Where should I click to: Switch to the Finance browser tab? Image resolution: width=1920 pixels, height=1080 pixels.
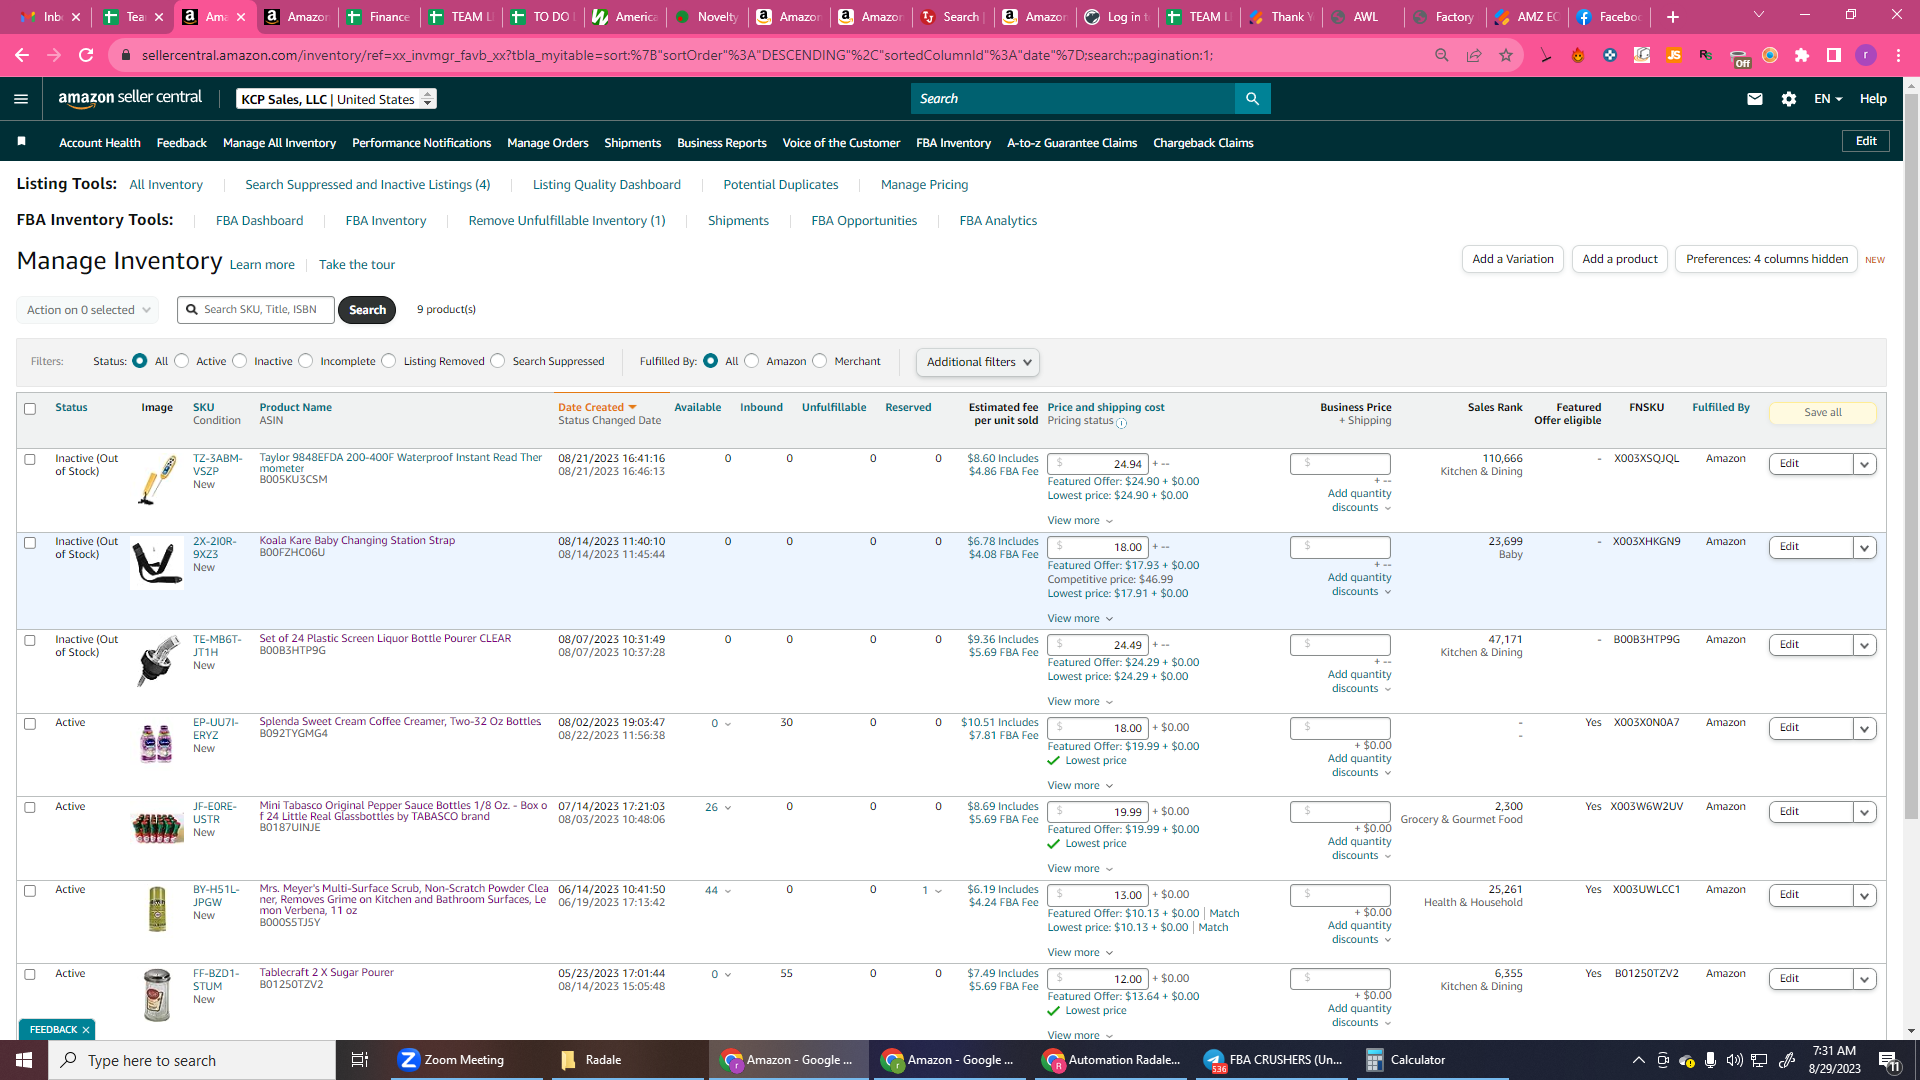coord(378,17)
